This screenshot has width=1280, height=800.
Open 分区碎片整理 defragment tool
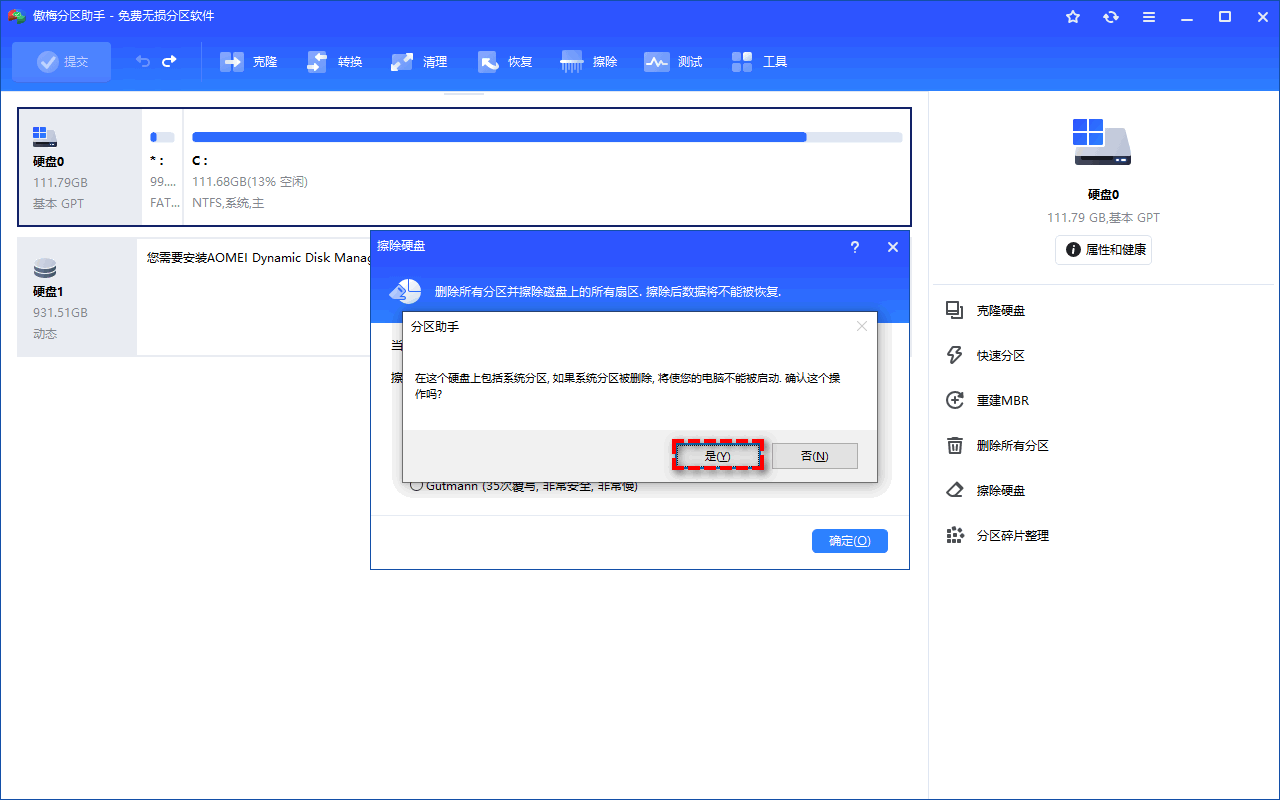coord(955,535)
